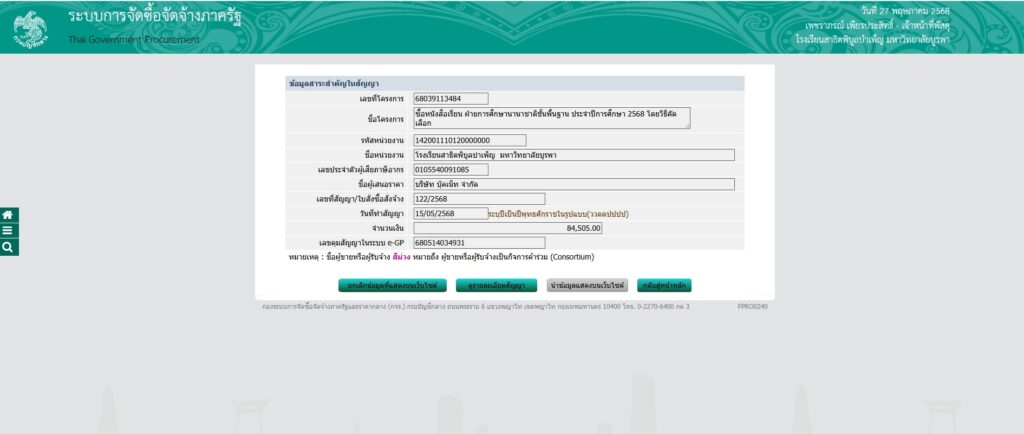1024x434 pixels.
Task: Go back via กลับสู่หน้าหลัก button
Action: [x=664, y=285]
